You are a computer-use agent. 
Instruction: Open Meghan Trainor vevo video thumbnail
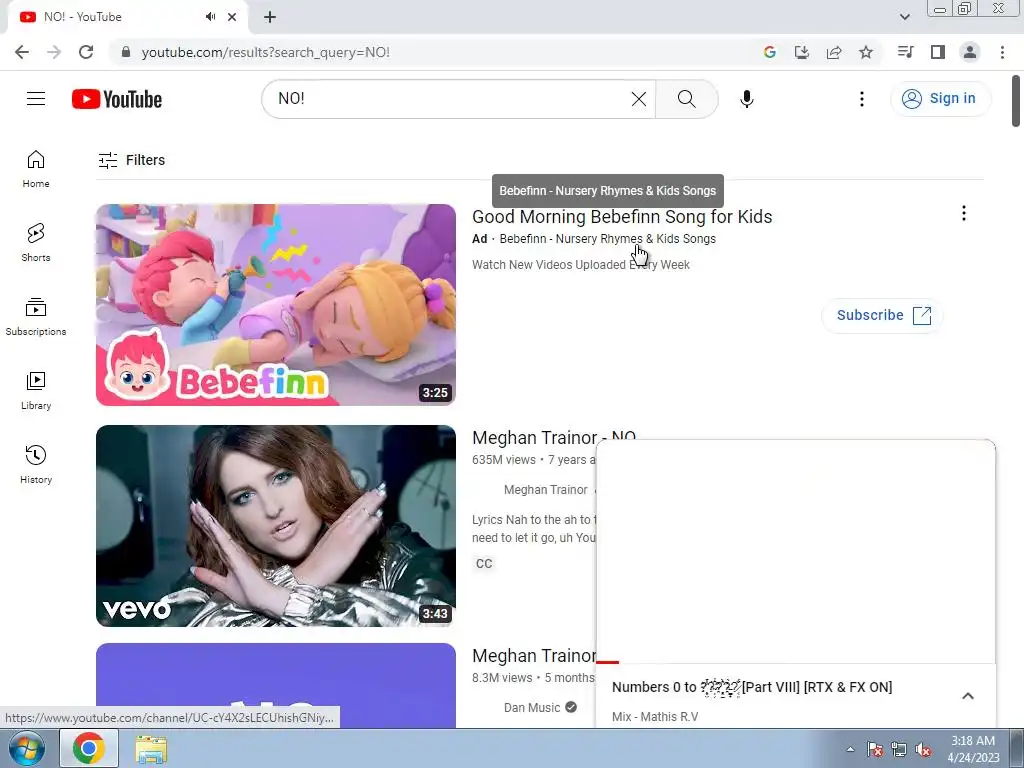click(x=276, y=526)
